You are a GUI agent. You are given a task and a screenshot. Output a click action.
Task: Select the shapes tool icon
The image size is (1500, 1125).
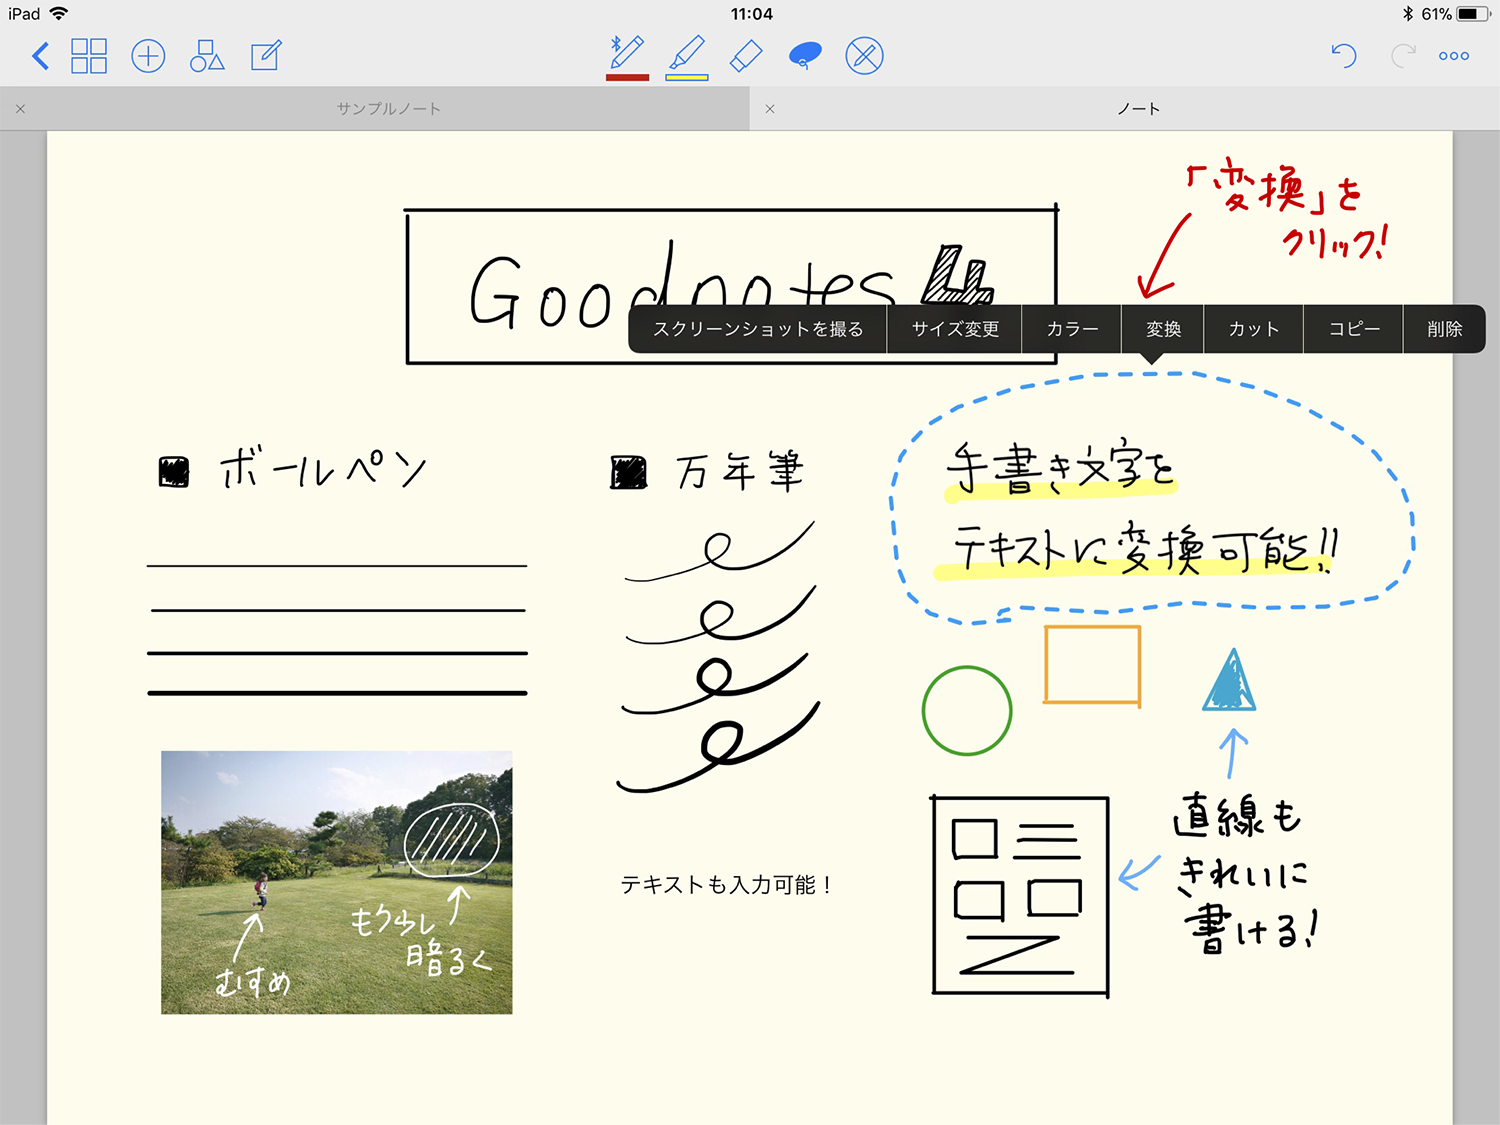[207, 56]
